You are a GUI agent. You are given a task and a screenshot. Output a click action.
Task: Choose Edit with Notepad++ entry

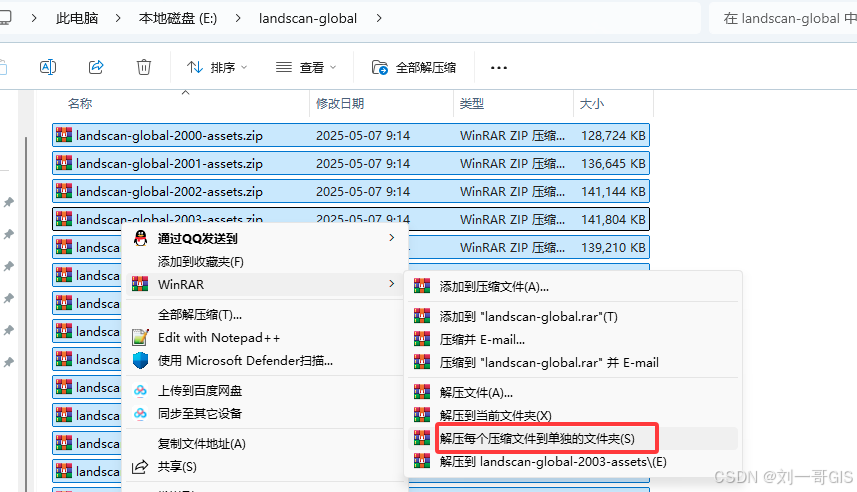click(265, 337)
